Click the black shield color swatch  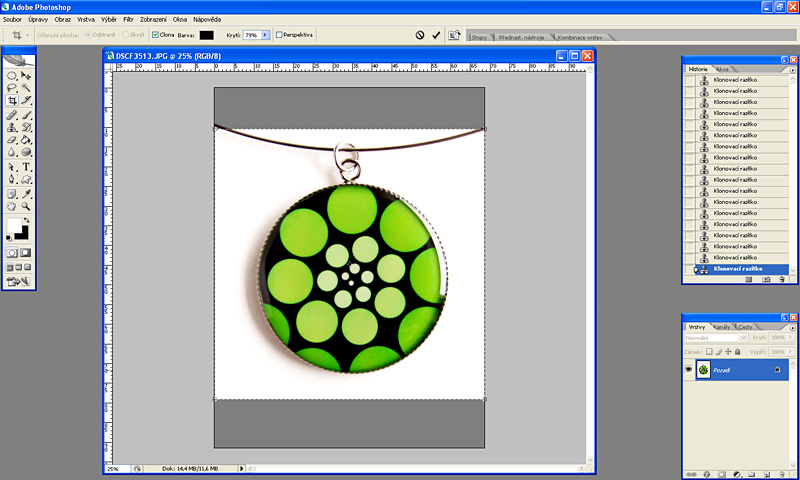pos(206,35)
